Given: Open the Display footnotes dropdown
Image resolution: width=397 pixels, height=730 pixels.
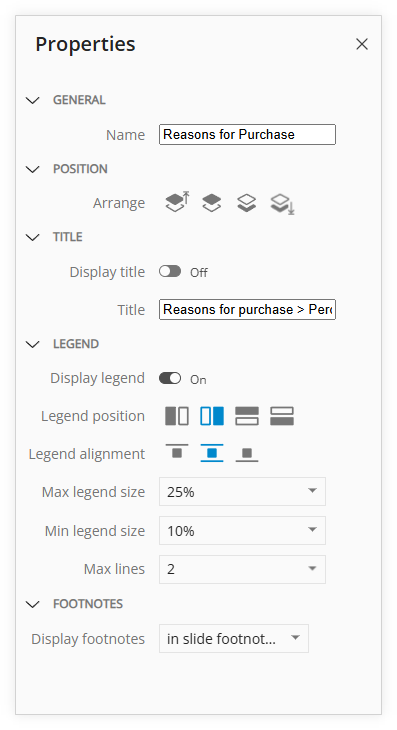Looking at the screenshot, I should (x=234, y=638).
